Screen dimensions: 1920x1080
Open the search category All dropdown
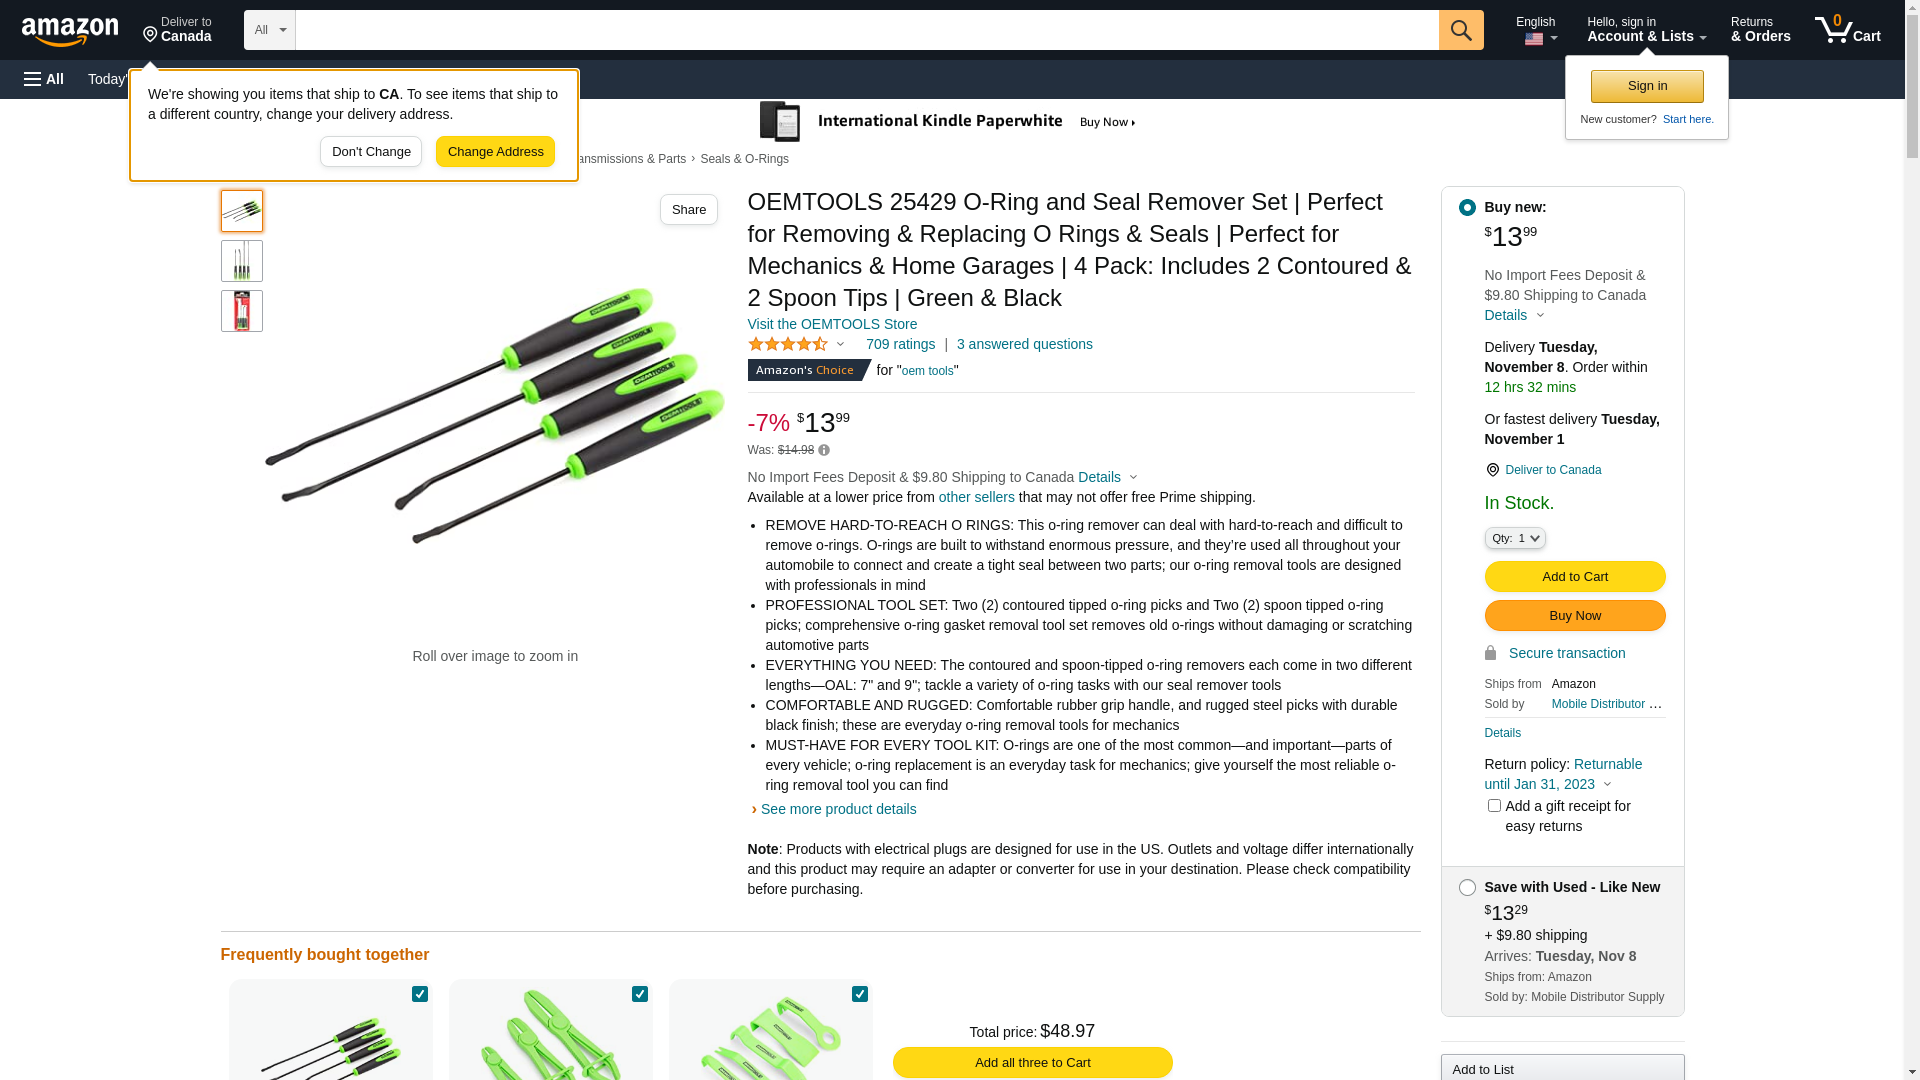pyautogui.click(x=270, y=30)
